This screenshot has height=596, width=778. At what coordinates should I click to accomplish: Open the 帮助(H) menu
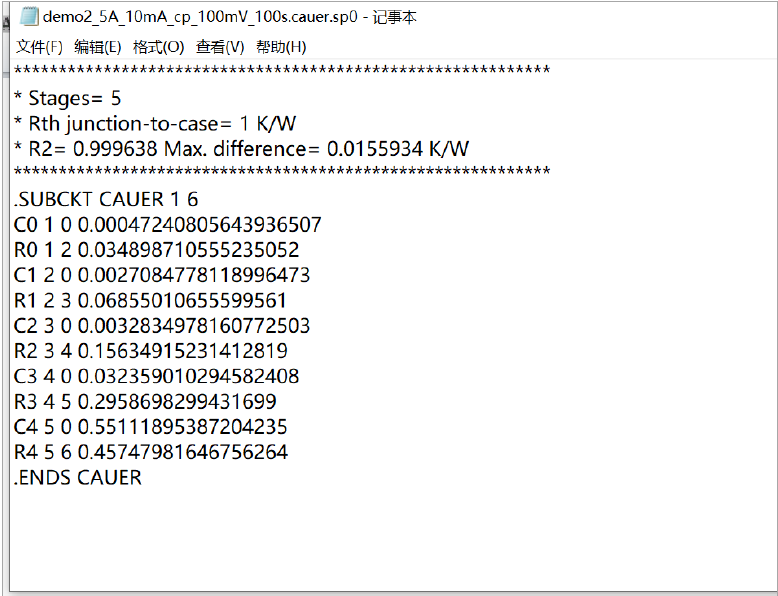281,47
